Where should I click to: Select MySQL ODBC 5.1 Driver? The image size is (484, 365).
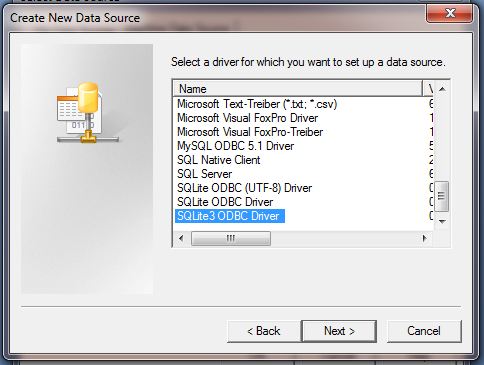(x=235, y=146)
